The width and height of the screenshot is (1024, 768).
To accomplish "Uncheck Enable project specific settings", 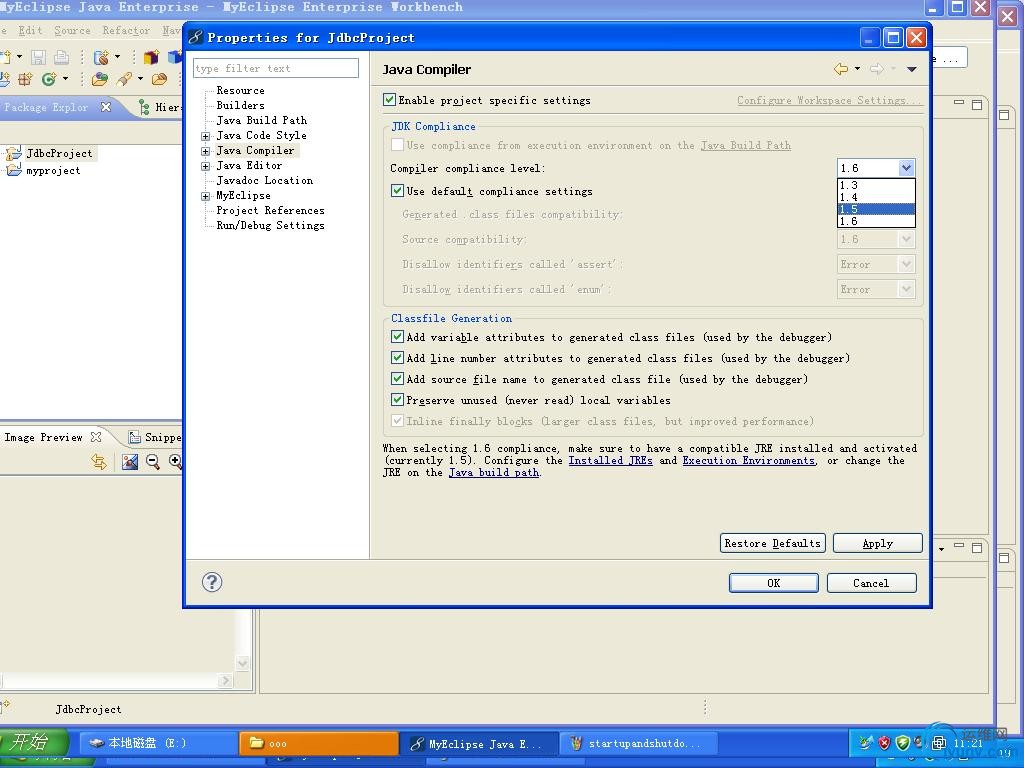I will [x=389, y=100].
